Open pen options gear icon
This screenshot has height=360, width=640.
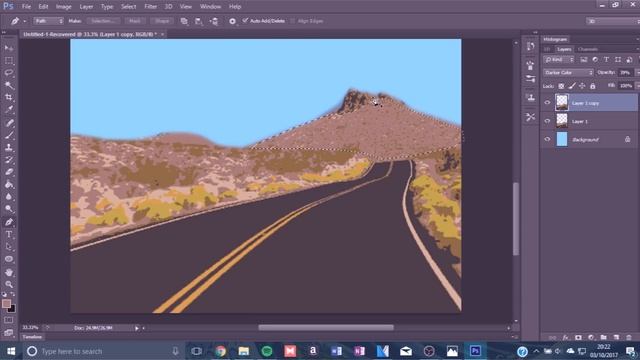coord(232,21)
